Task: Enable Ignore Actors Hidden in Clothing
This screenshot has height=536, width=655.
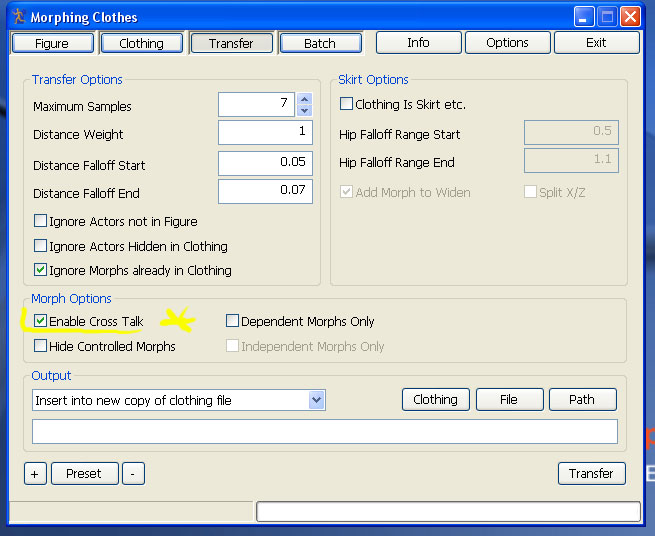Action: pyautogui.click(x=41, y=246)
